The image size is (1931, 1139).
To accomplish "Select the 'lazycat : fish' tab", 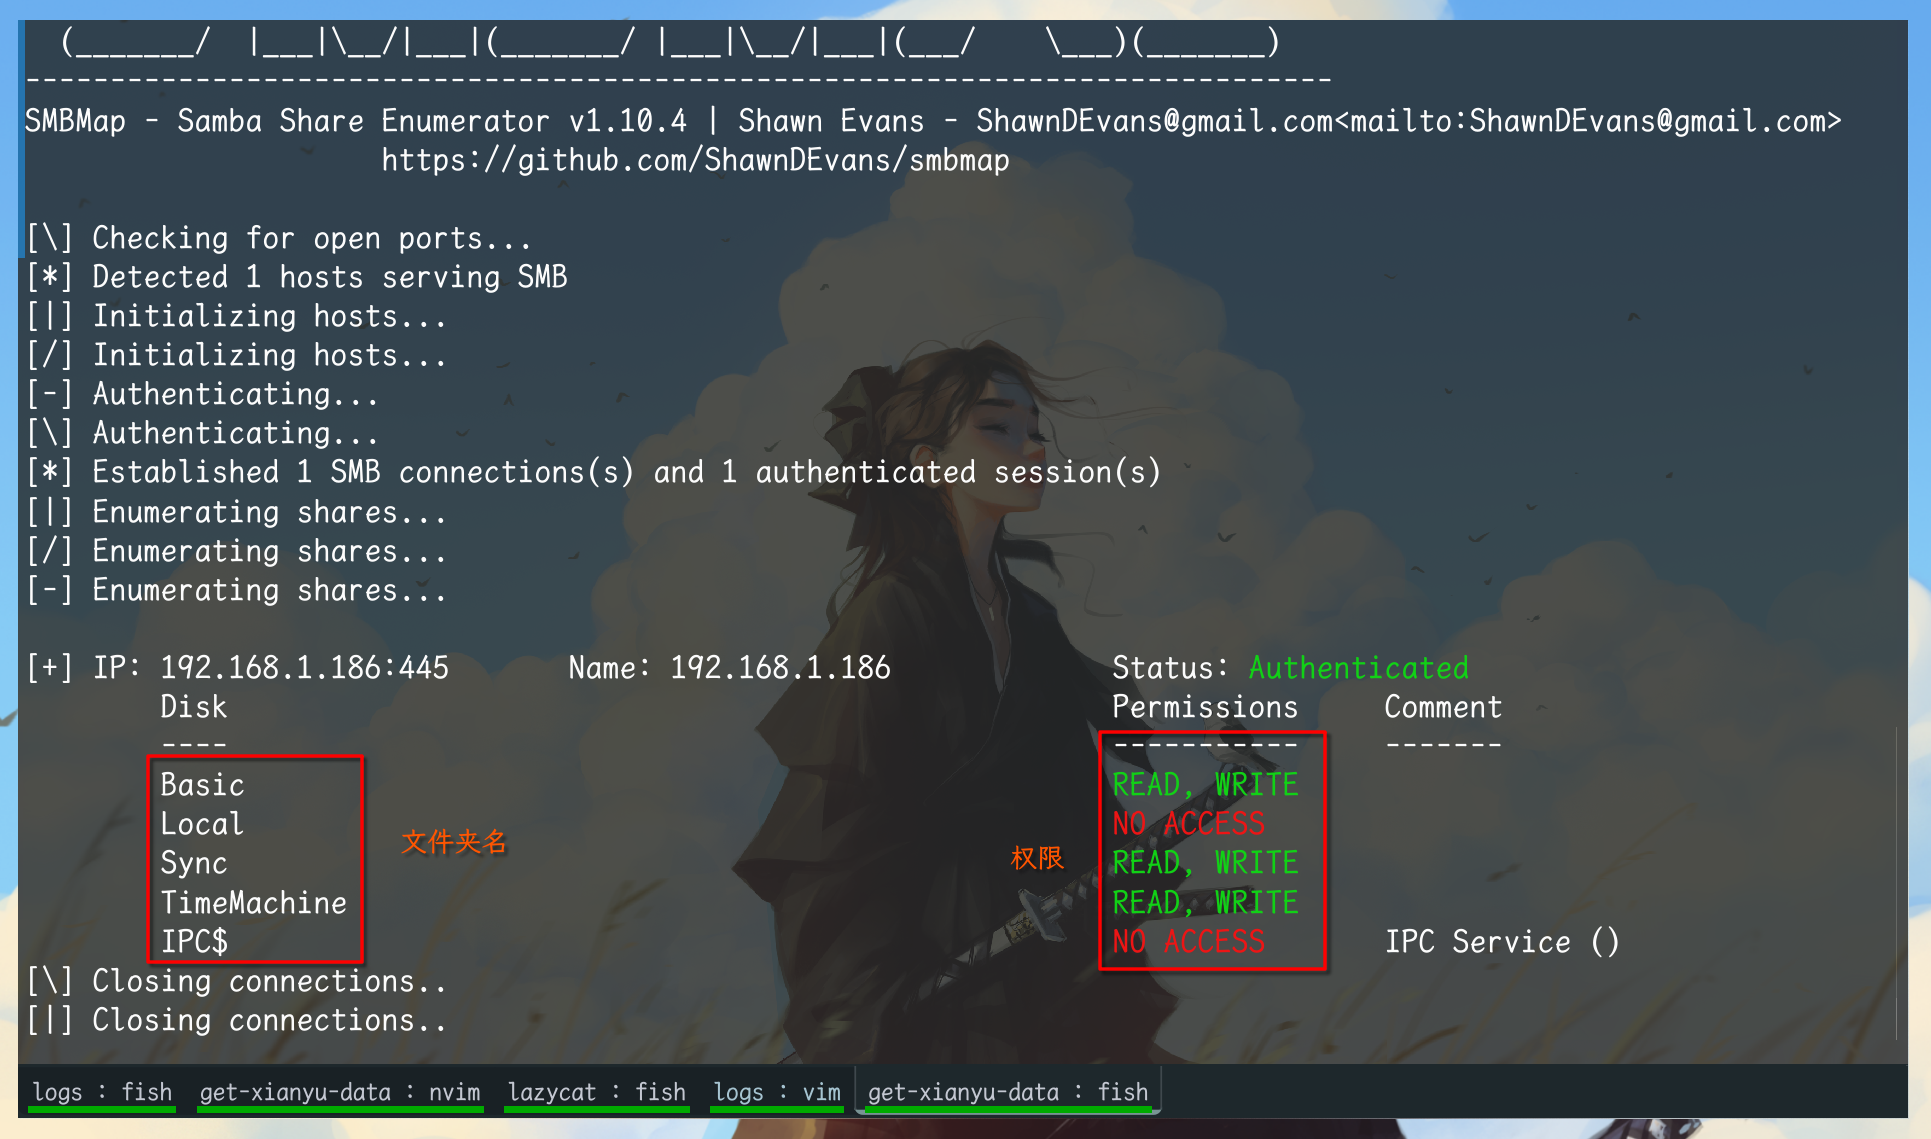I will 597,1092.
